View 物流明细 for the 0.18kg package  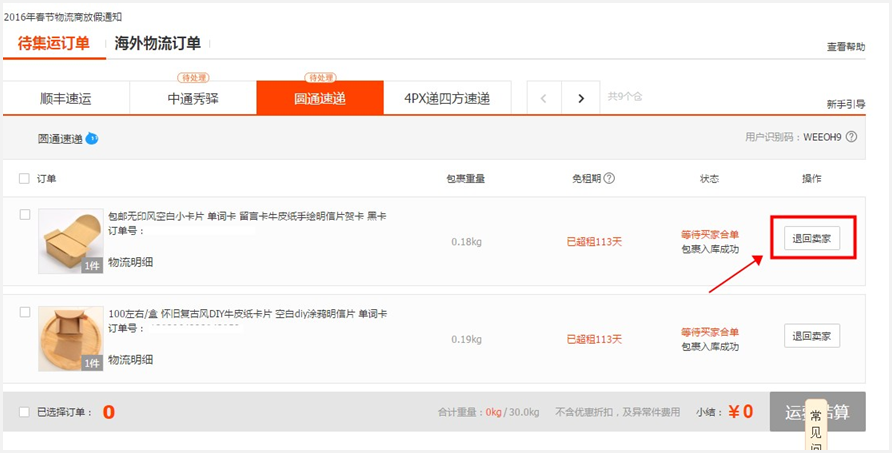(131, 262)
